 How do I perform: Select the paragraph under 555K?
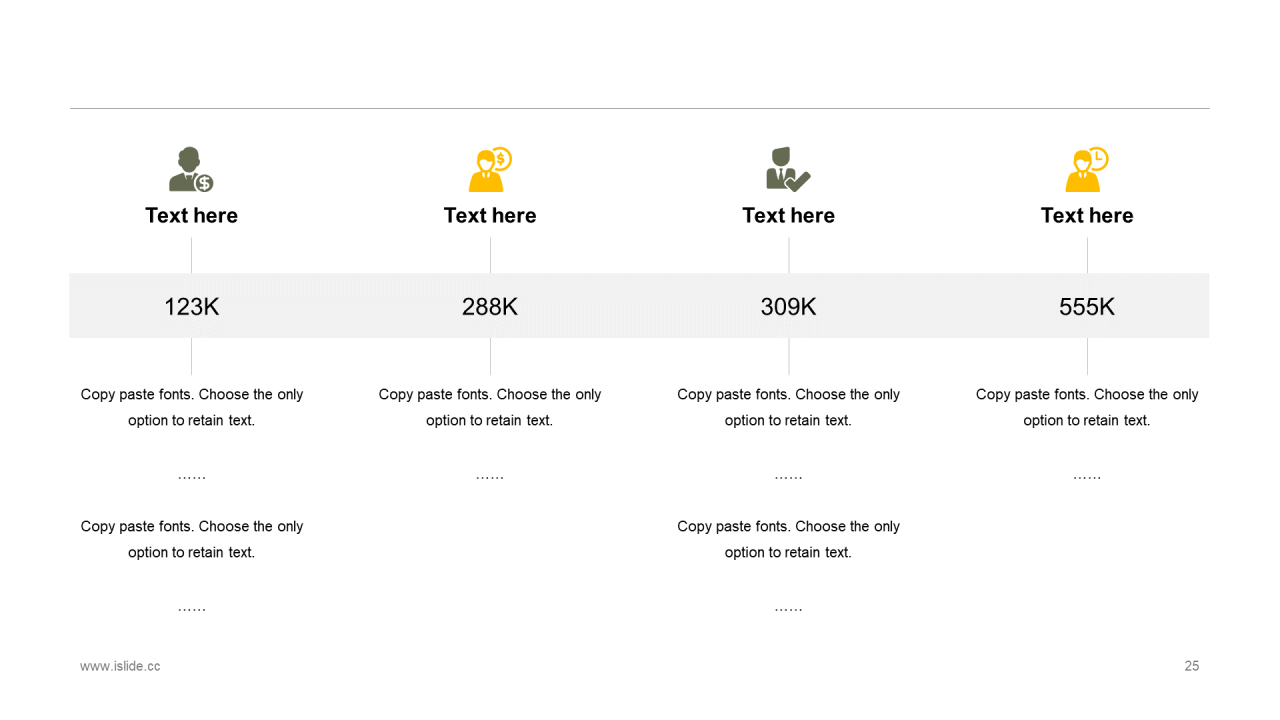[x=1087, y=407]
